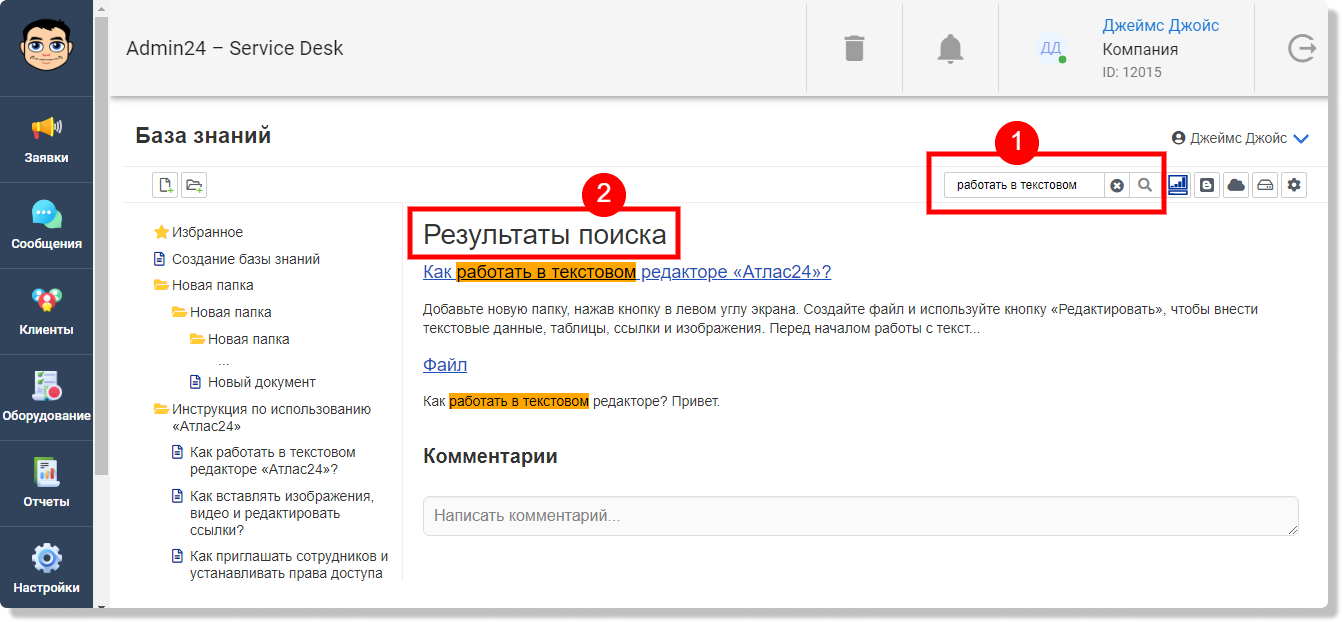This screenshot has height=622, width=1342.
Task: Create a new document with the file-plus icon
Action: [x=165, y=184]
